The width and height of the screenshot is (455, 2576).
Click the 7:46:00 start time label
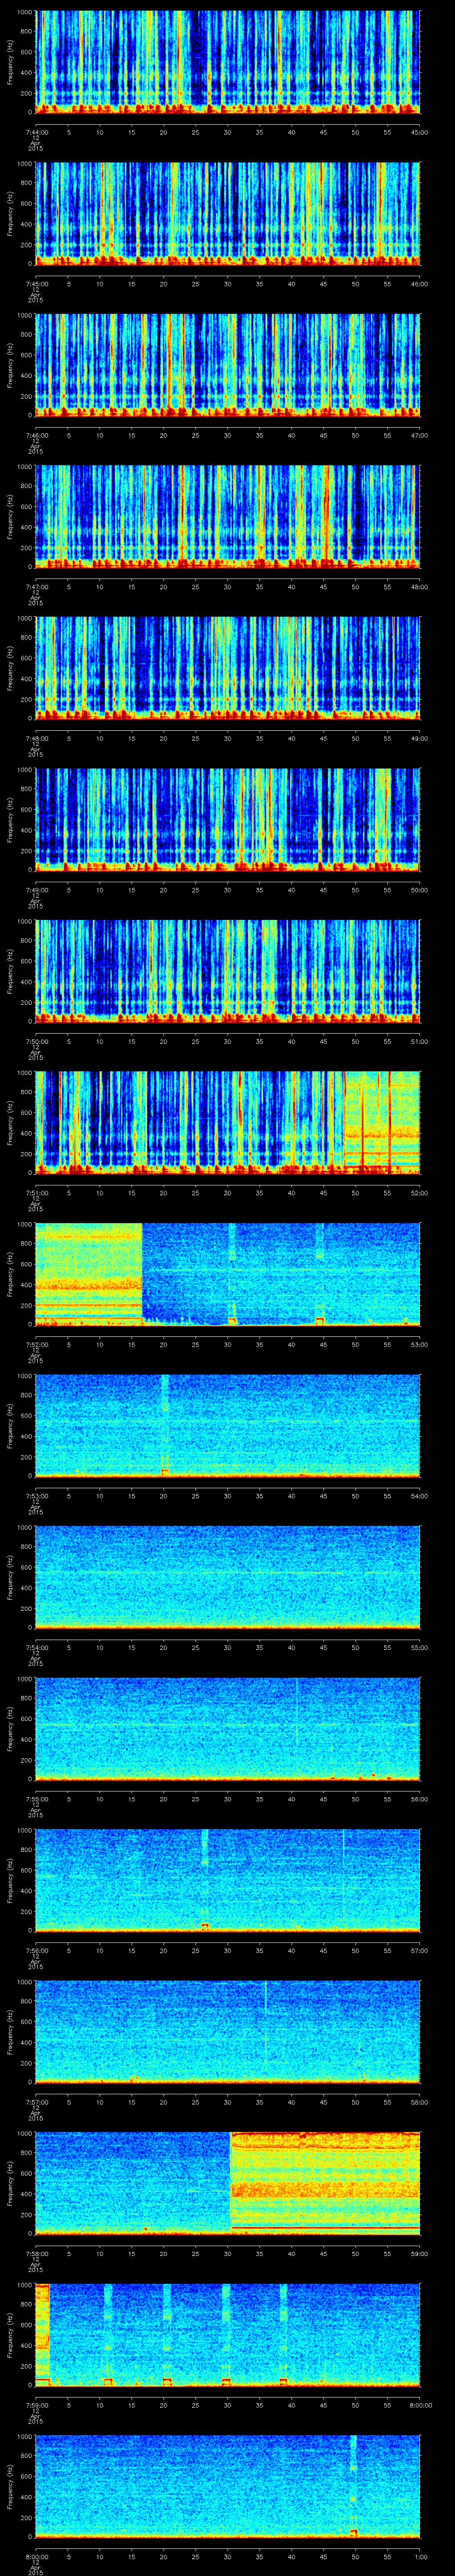[36, 435]
